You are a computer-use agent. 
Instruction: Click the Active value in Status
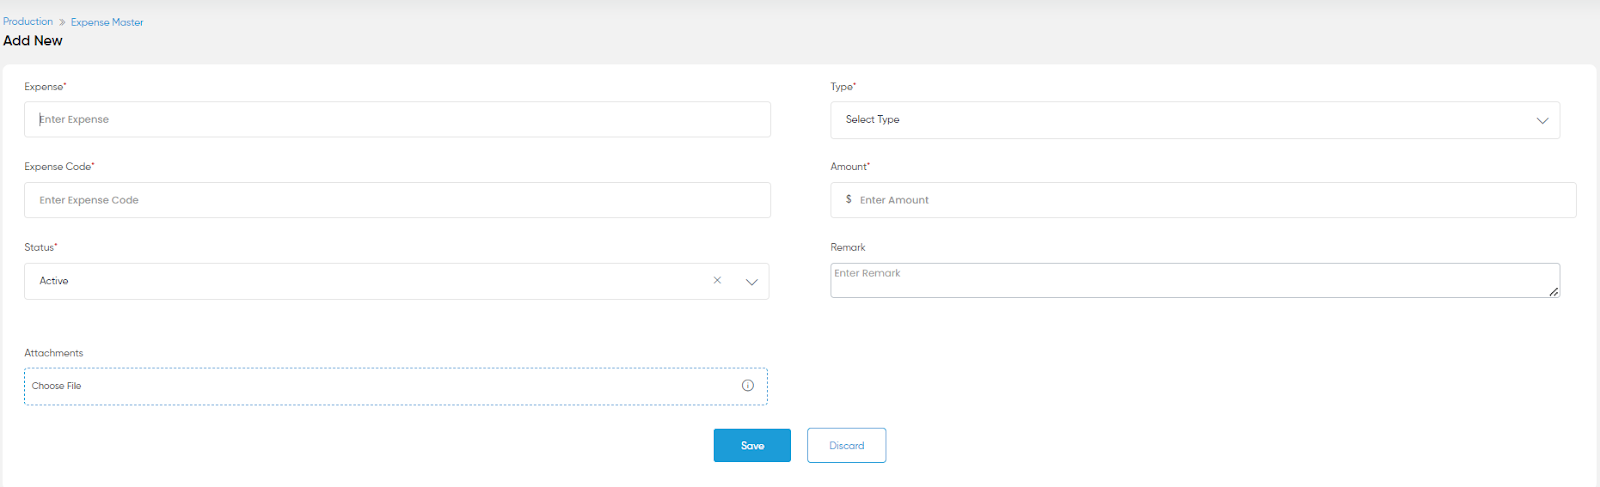54,281
